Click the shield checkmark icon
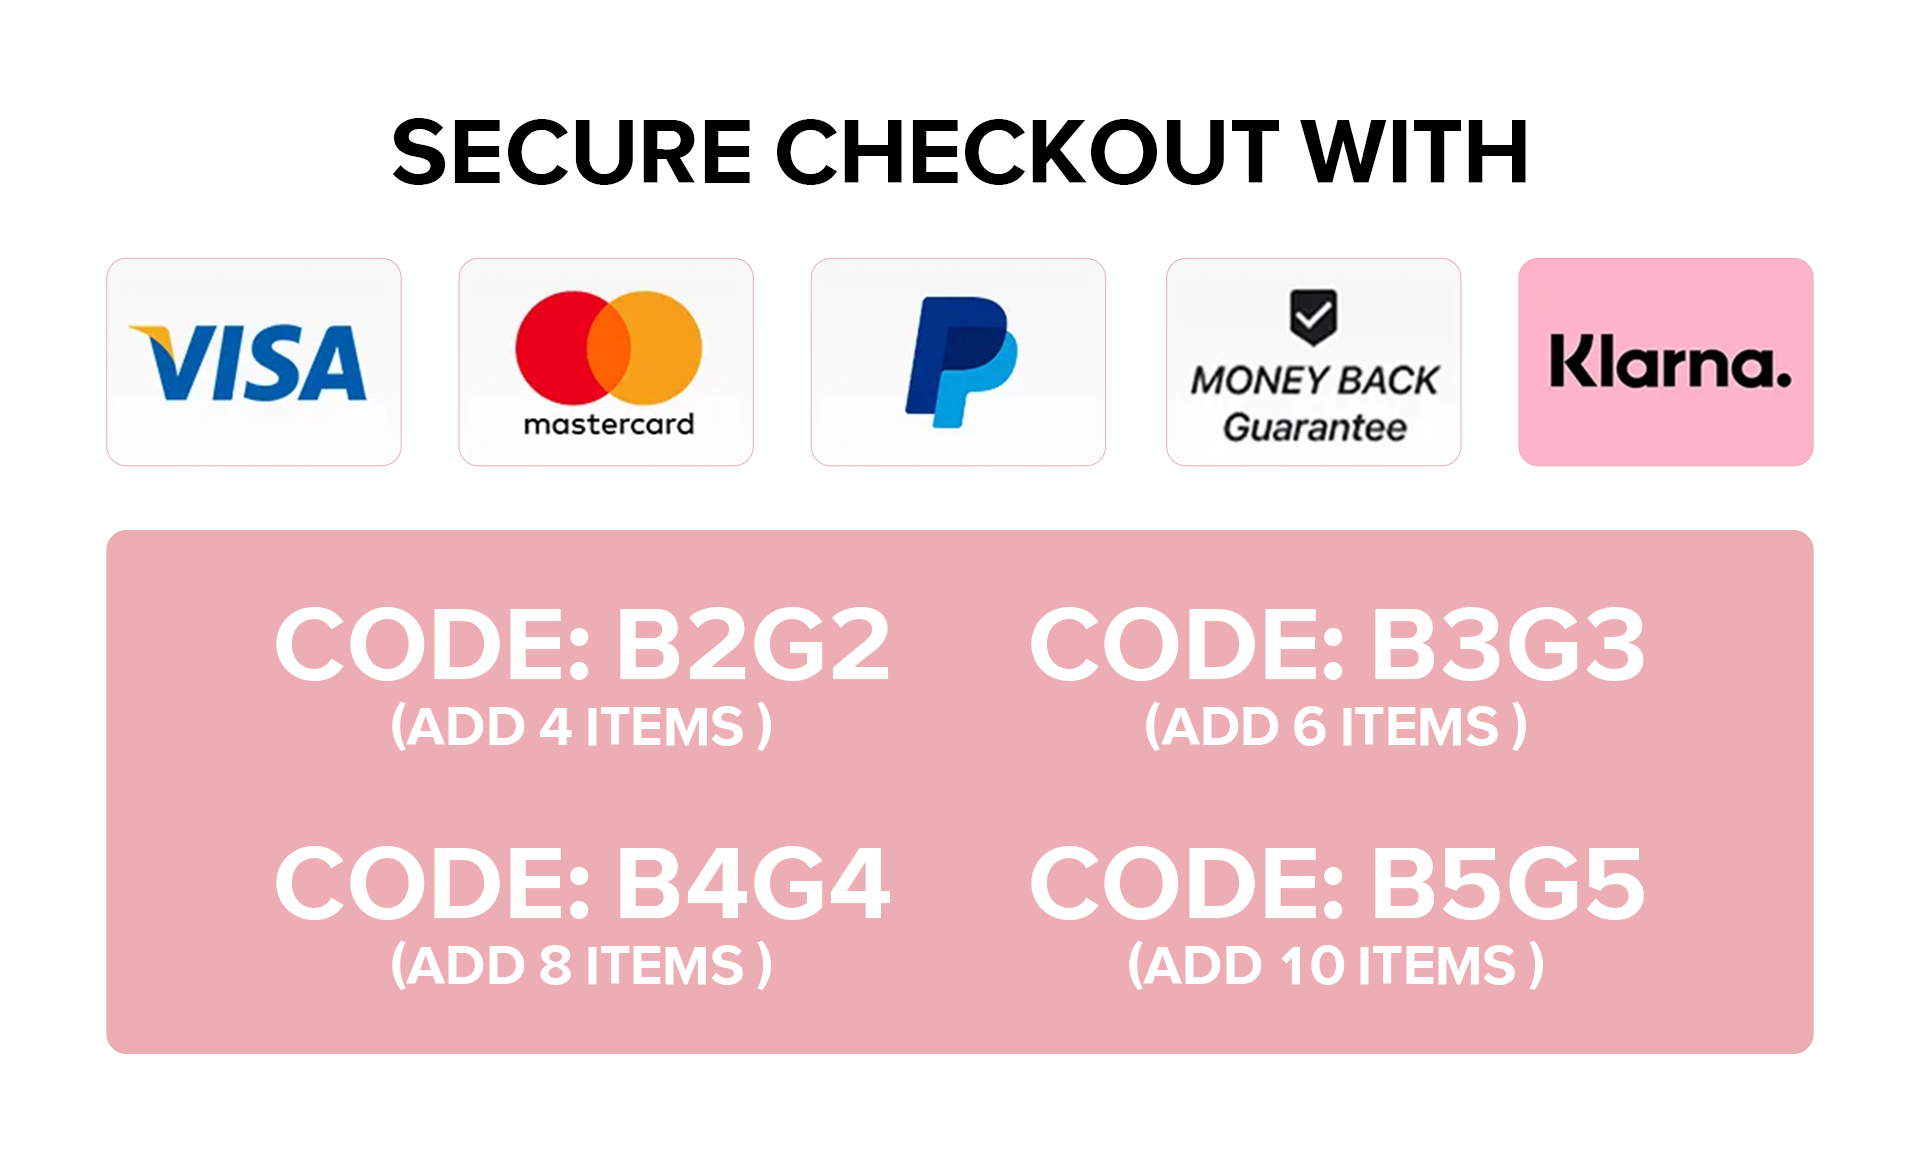 pyautogui.click(x=1313, y=316)
